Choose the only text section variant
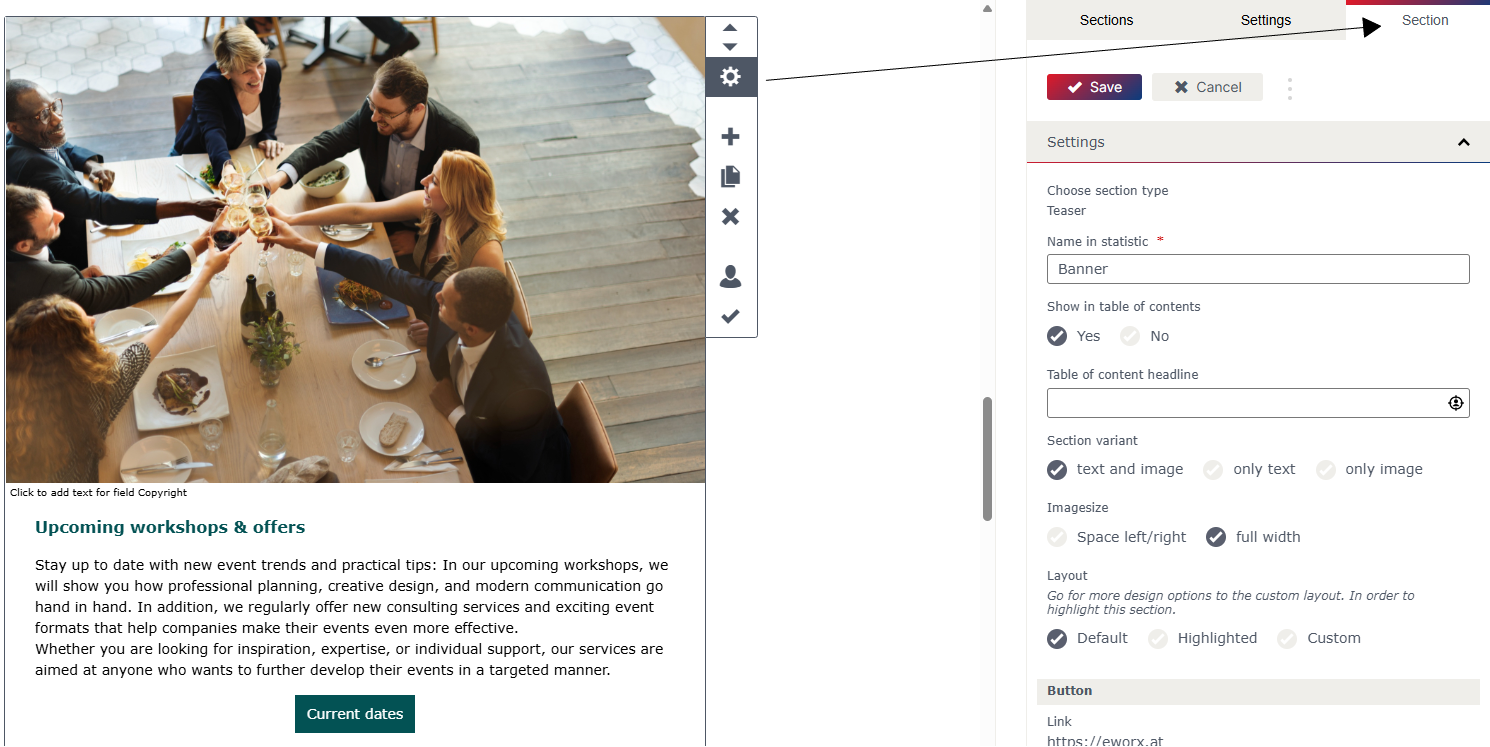This screenshot has width=1490, height=747. pyautogui.click(x=1250, y=469)
